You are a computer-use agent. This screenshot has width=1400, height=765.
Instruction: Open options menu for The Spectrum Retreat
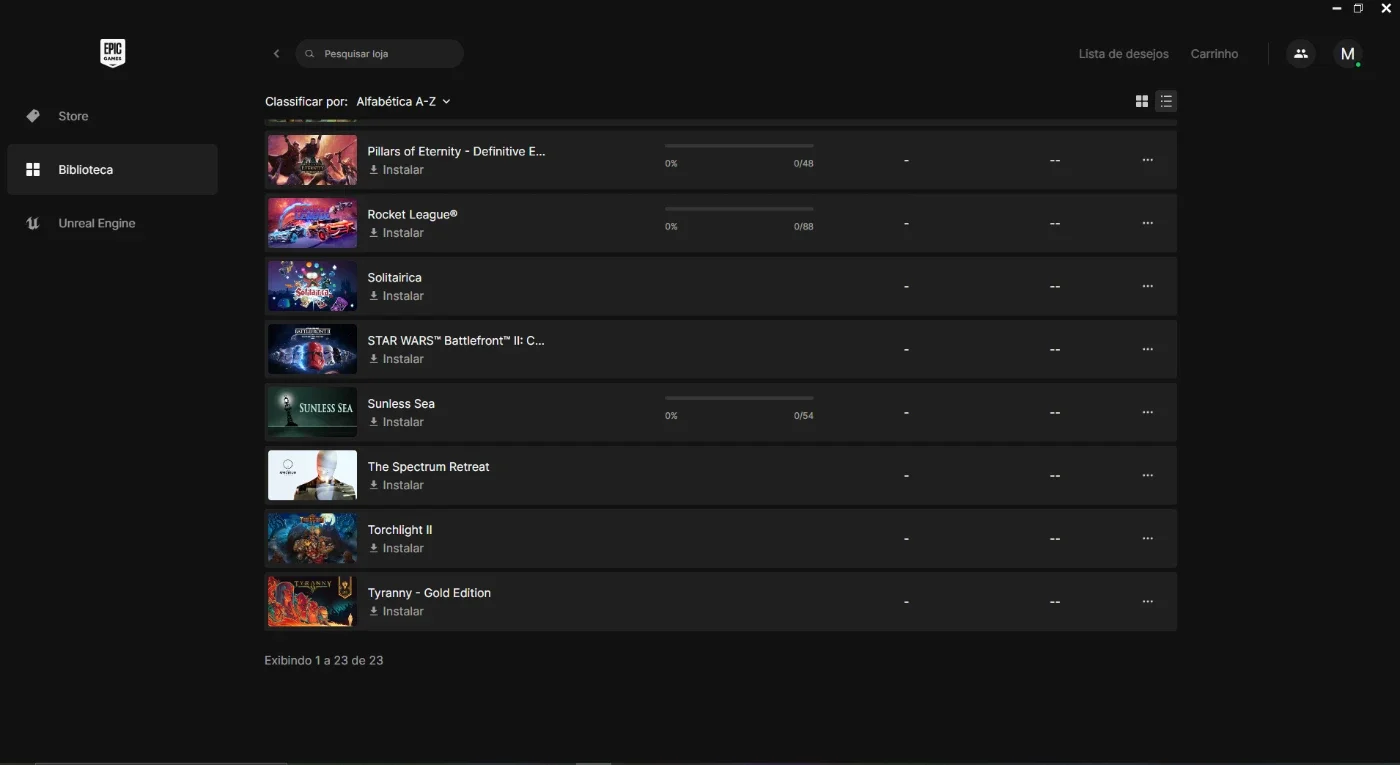1147,475
